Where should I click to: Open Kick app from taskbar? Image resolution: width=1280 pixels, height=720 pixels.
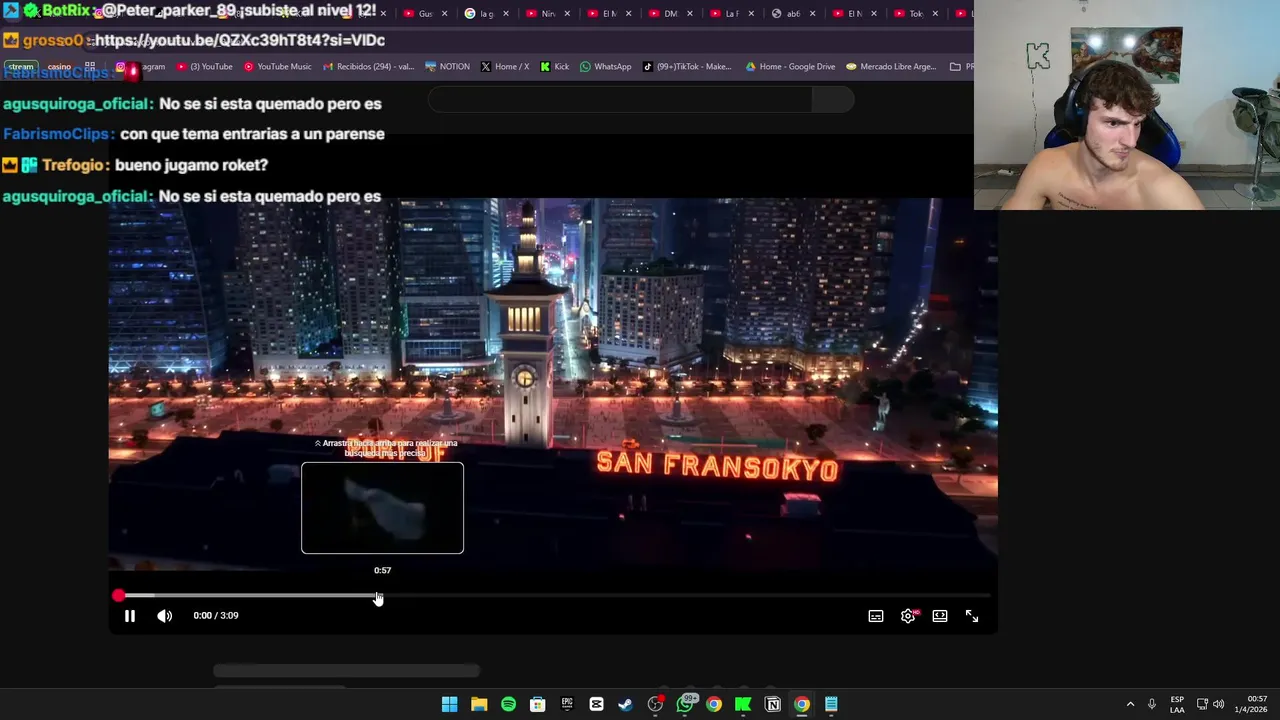[743, 704]
